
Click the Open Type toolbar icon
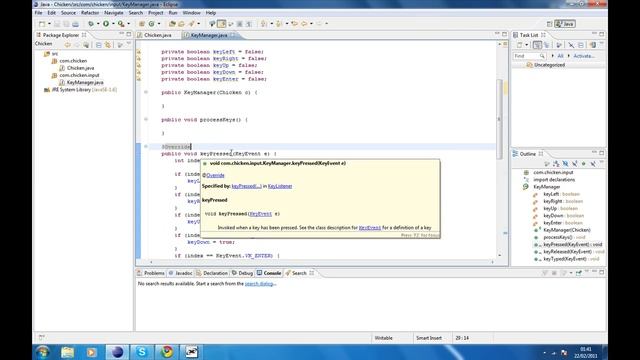click(172, 24)
